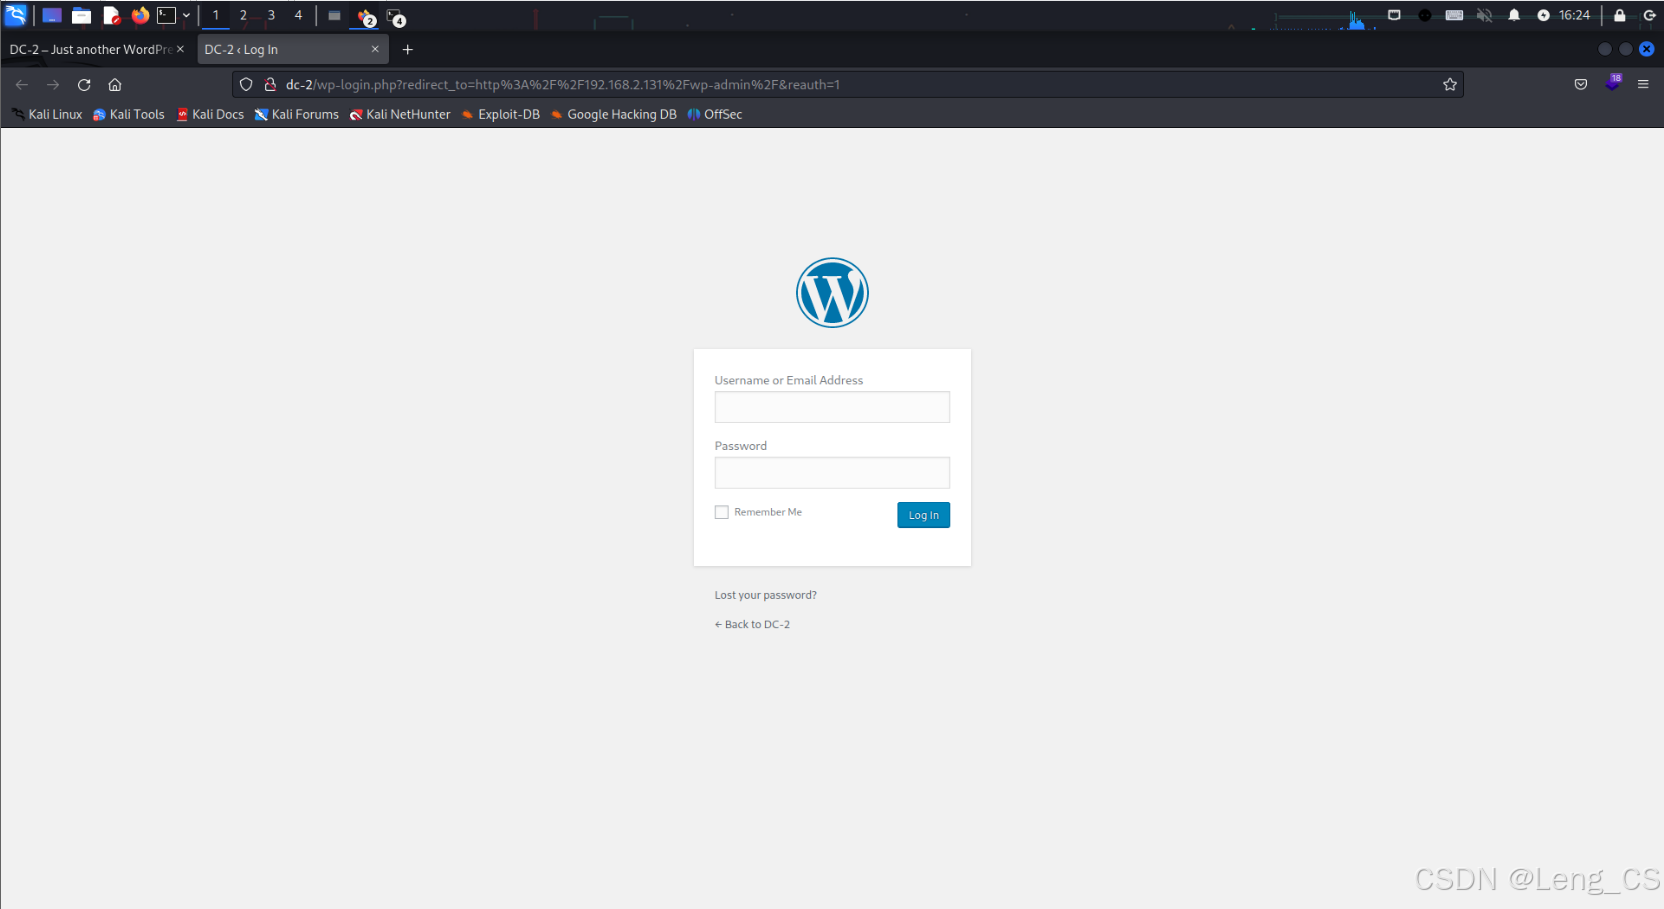Expand the terminal launcher dropdown arrow
The image size is (1664, 909).
pyautogui.click(x=186, y=15)
